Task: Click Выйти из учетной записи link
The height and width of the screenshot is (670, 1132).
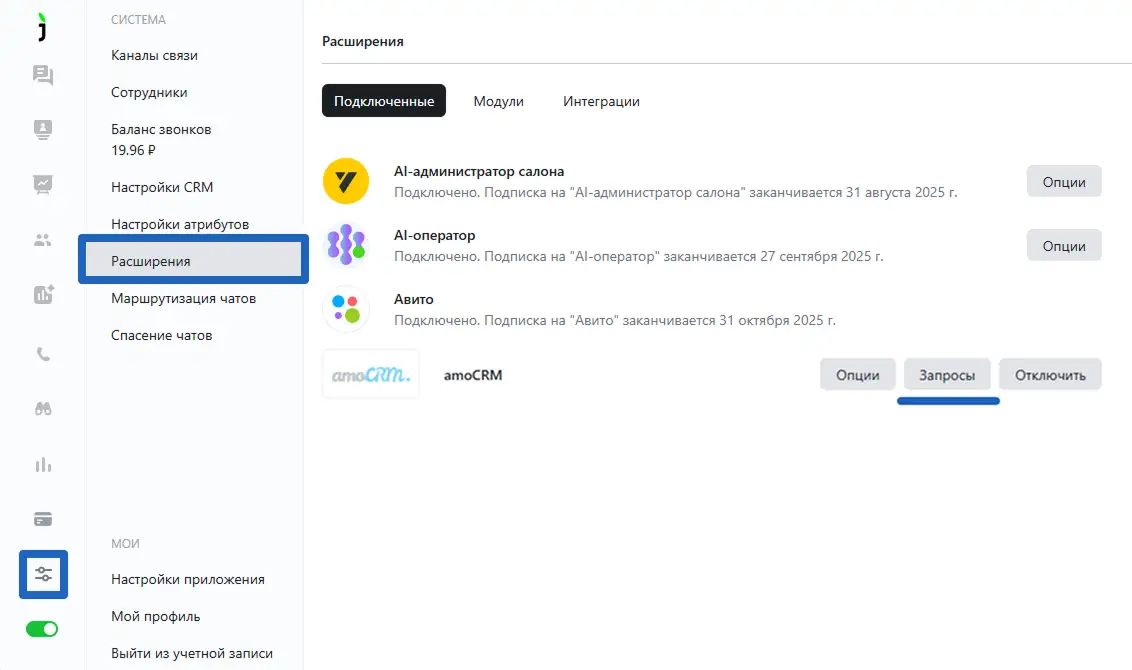Action: (191, 653)
